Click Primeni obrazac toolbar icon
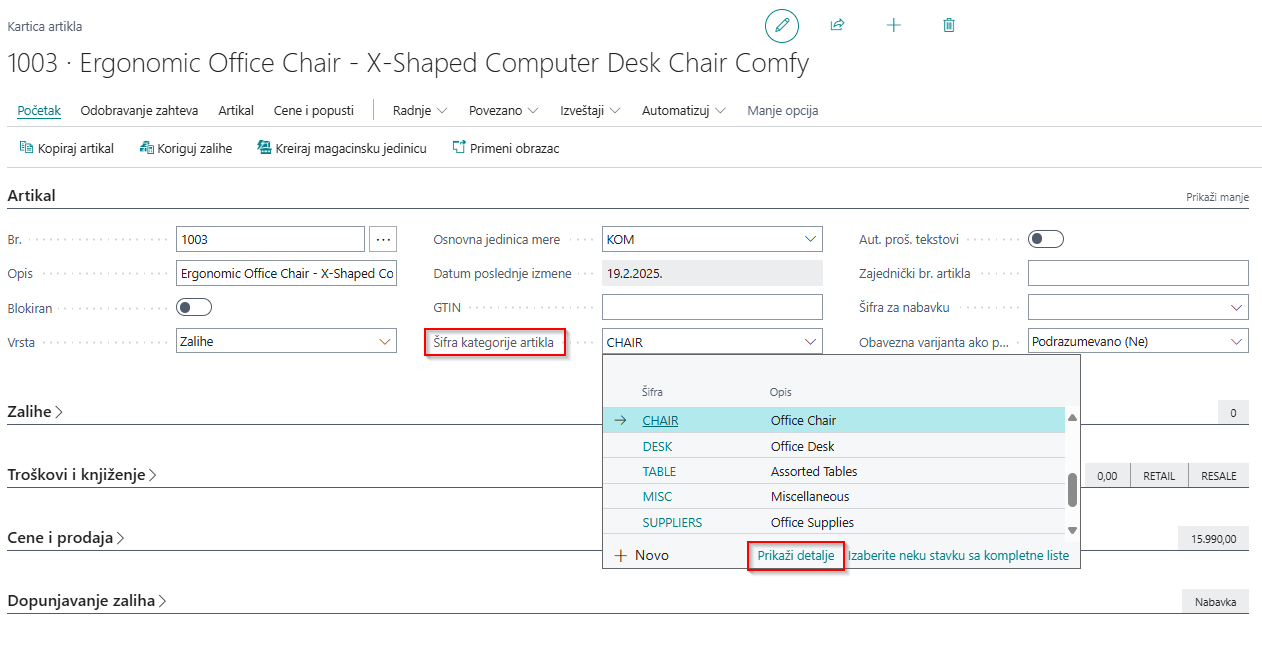The image size is (1262, 647). point(459,148)
